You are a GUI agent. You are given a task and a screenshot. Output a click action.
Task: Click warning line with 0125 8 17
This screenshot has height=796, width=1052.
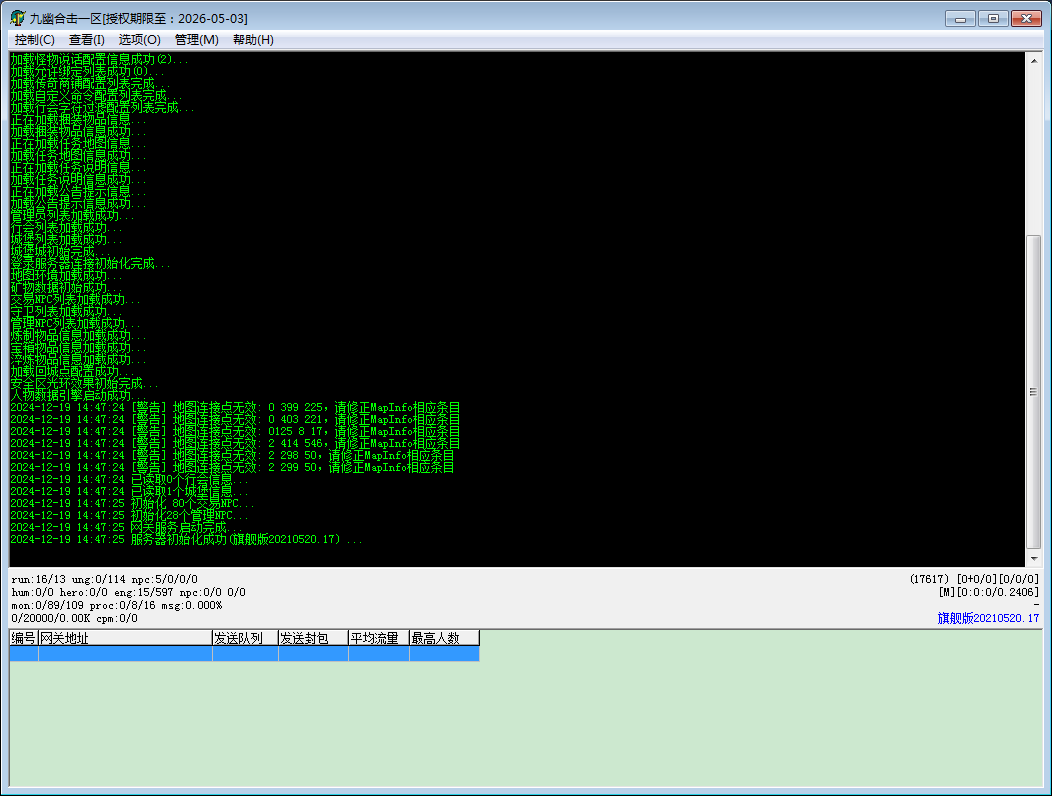tap(235, 432)
